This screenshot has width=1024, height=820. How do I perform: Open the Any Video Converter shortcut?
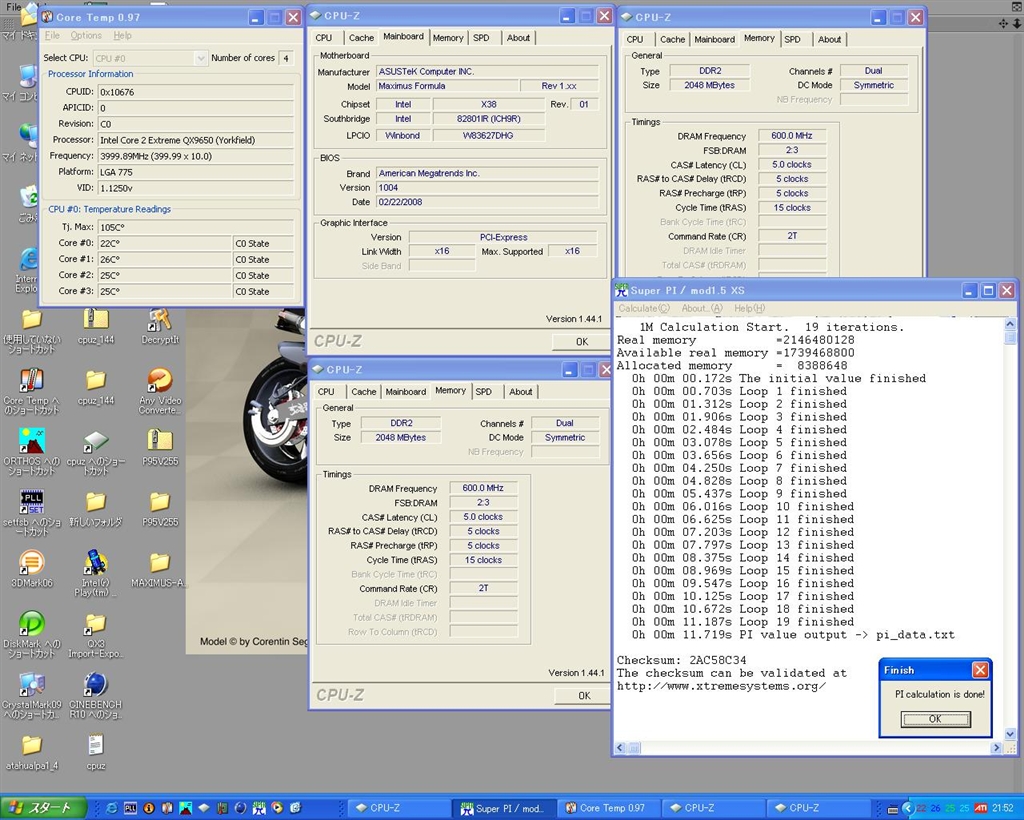(x=159, y=381)
